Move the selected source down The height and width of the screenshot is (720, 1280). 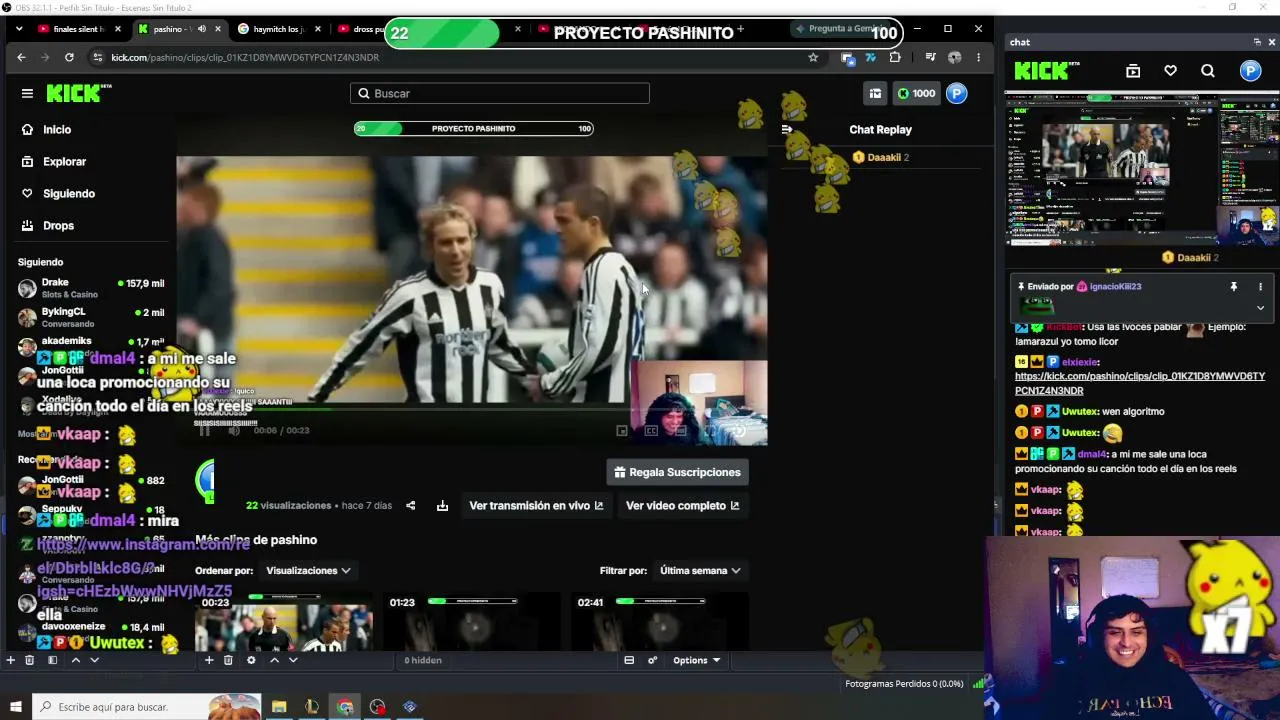(x=293, y=660)
